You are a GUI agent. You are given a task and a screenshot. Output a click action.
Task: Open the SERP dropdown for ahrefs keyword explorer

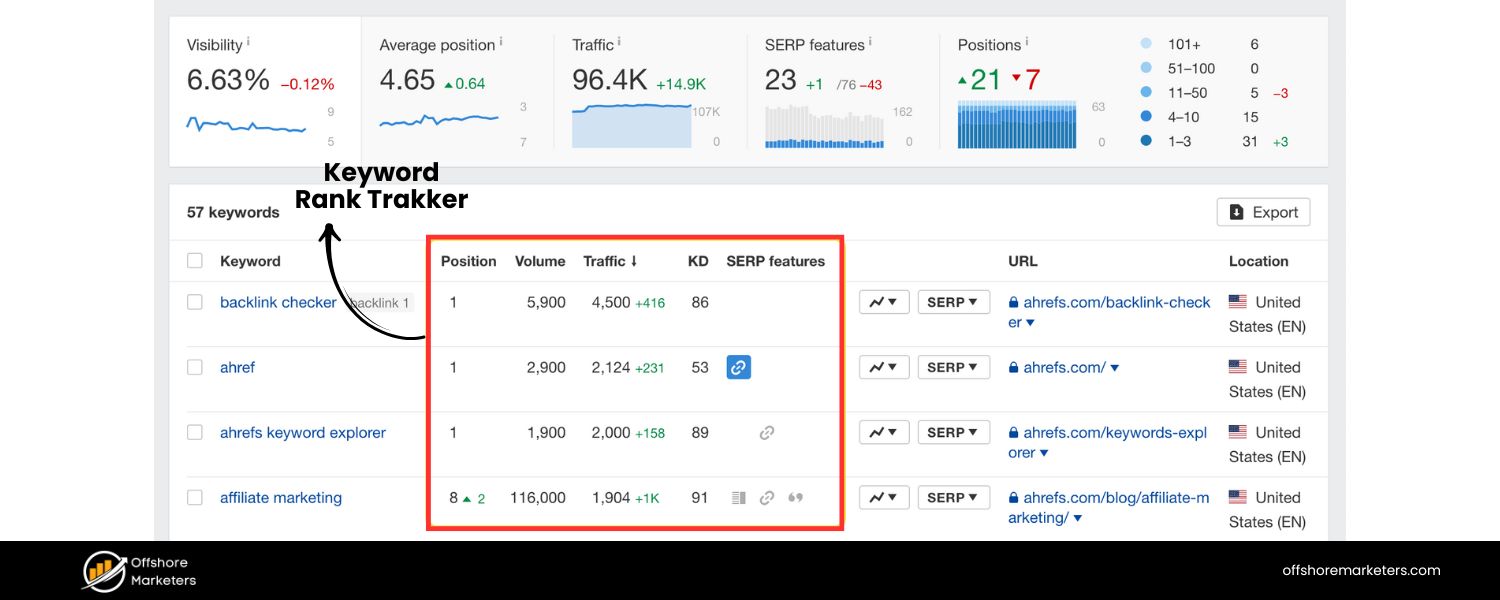coord(953,432)
